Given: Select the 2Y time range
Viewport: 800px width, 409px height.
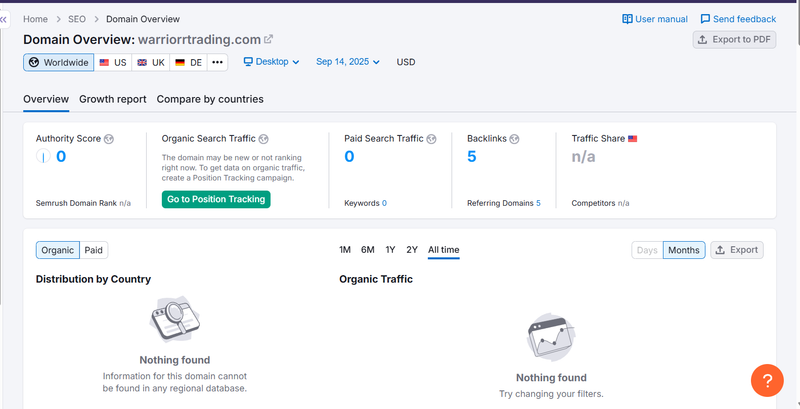Looking at the screenshot, I should pyautogui.click(x=412, y=249).
